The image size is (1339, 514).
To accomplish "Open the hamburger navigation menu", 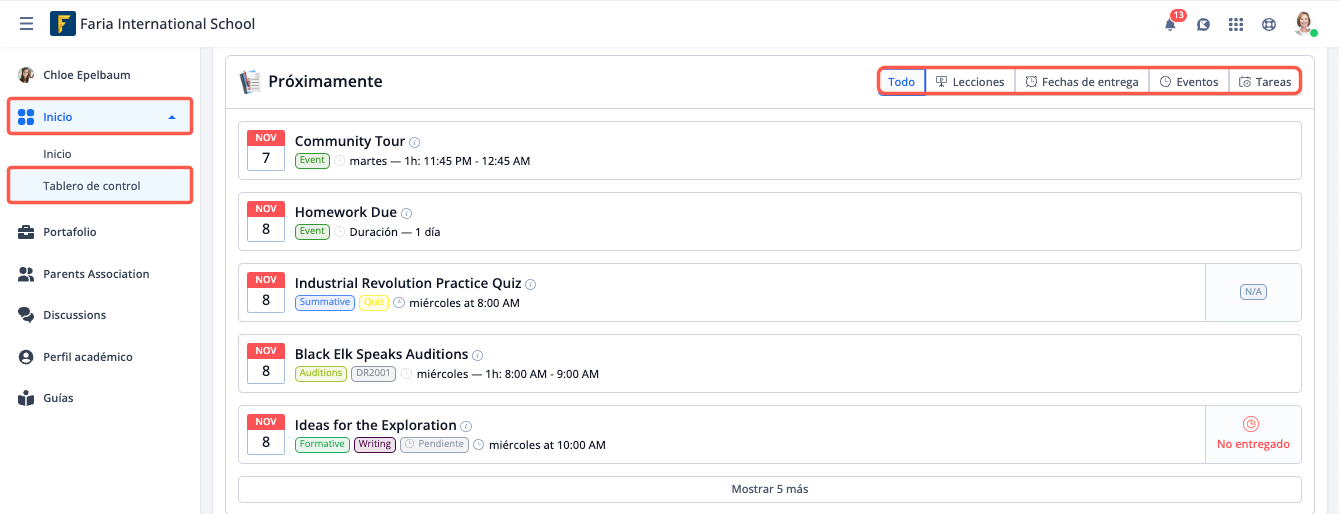I will click(x=26, y=24).
